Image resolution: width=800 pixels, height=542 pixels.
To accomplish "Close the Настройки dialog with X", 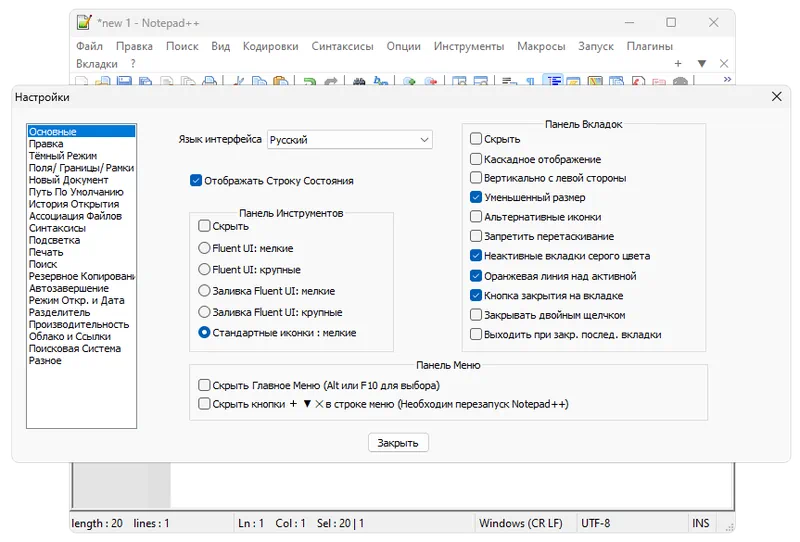I will click(x=776, y=96).
